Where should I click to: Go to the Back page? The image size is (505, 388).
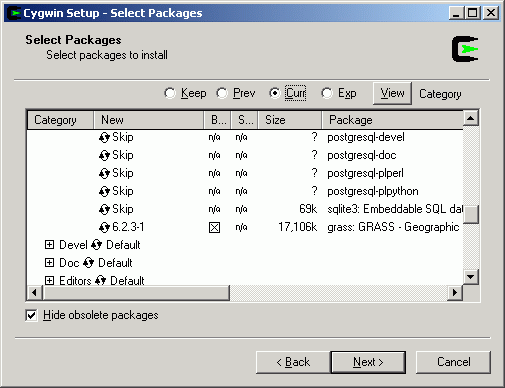tap(293, 362)
